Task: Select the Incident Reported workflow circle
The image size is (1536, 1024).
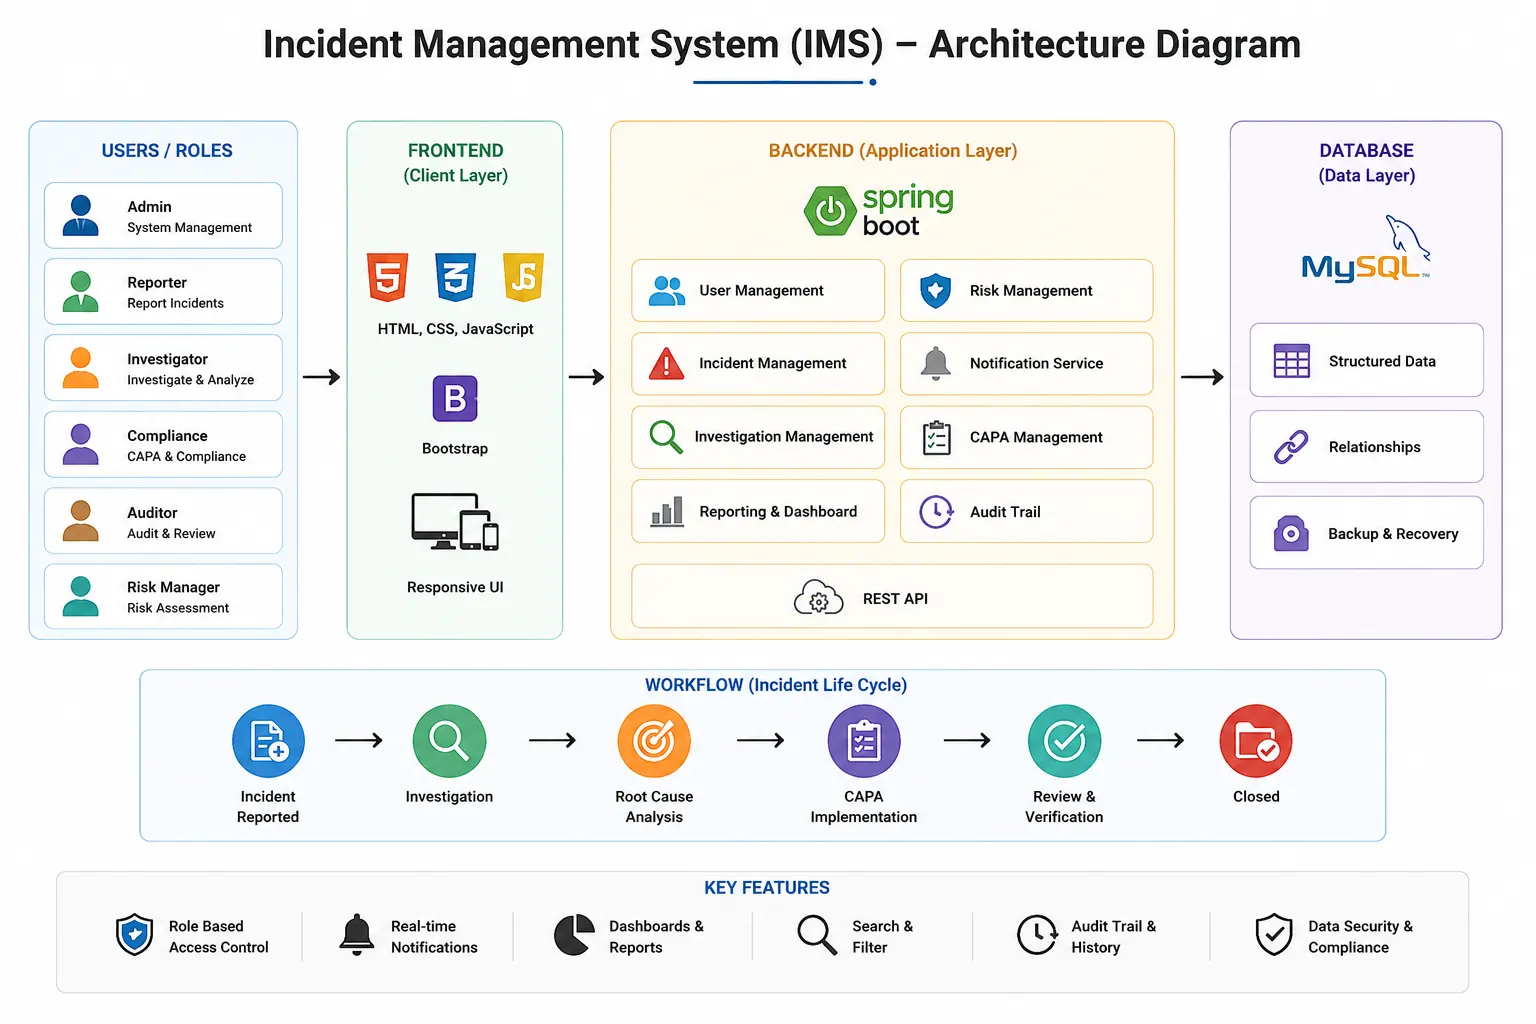Action: pos(268,741)
